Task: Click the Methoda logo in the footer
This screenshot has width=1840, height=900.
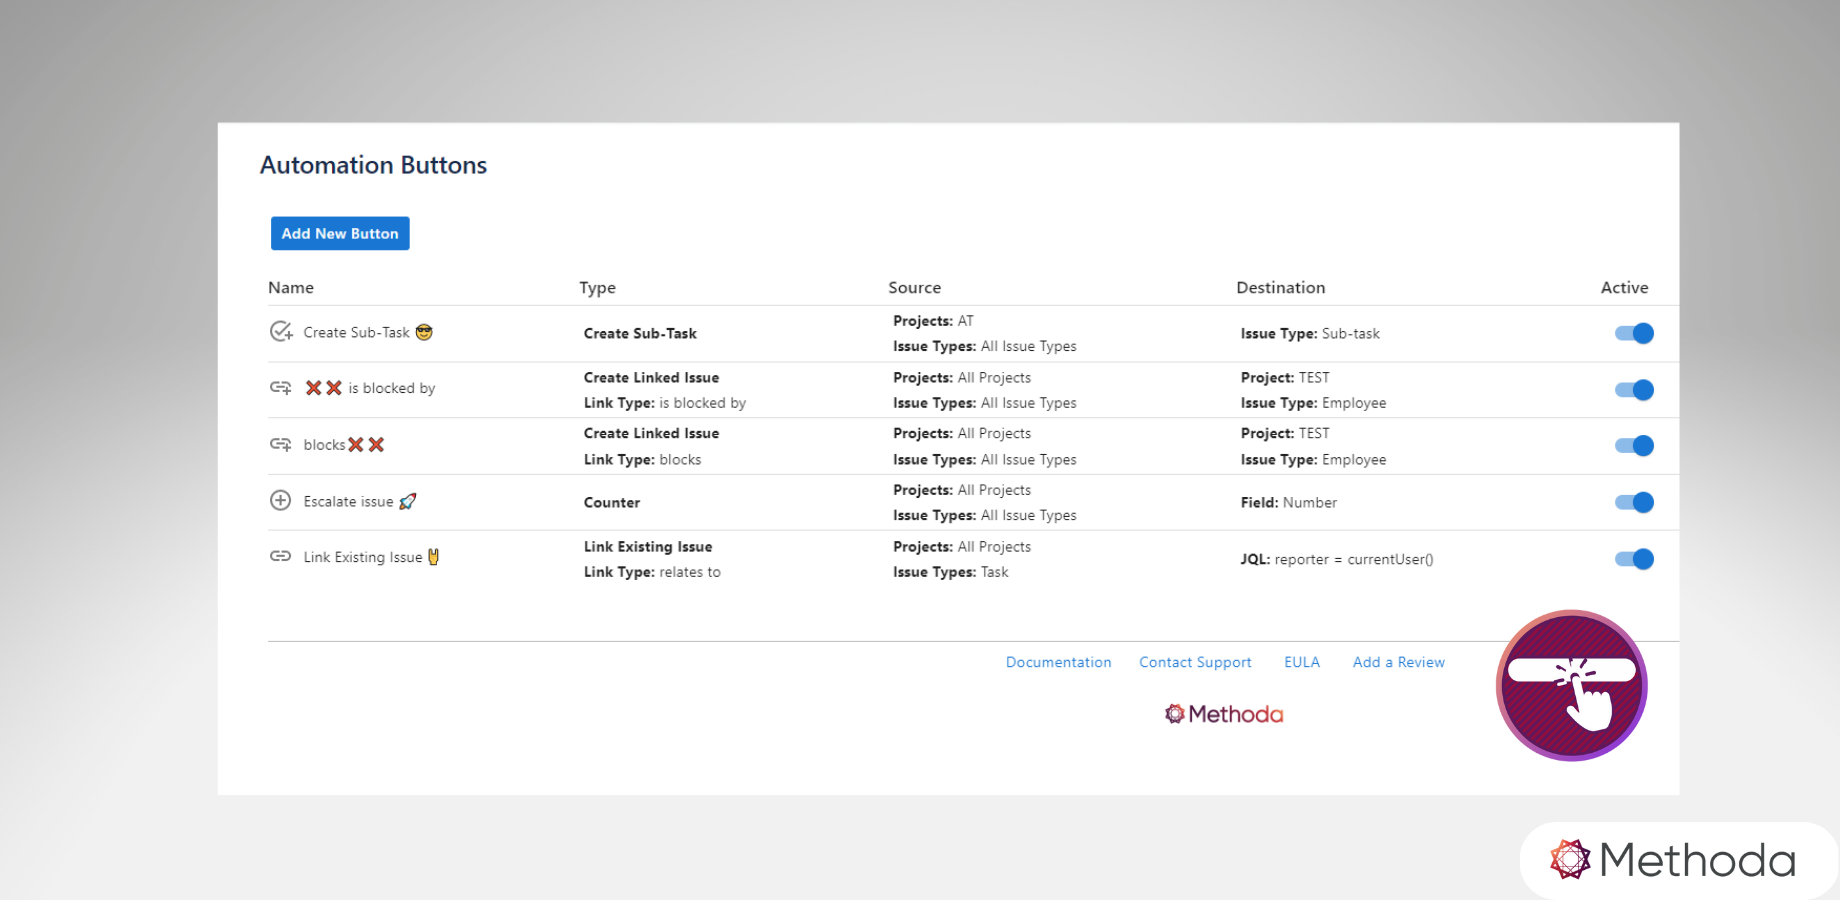Action: click(x=1224, y=714)
